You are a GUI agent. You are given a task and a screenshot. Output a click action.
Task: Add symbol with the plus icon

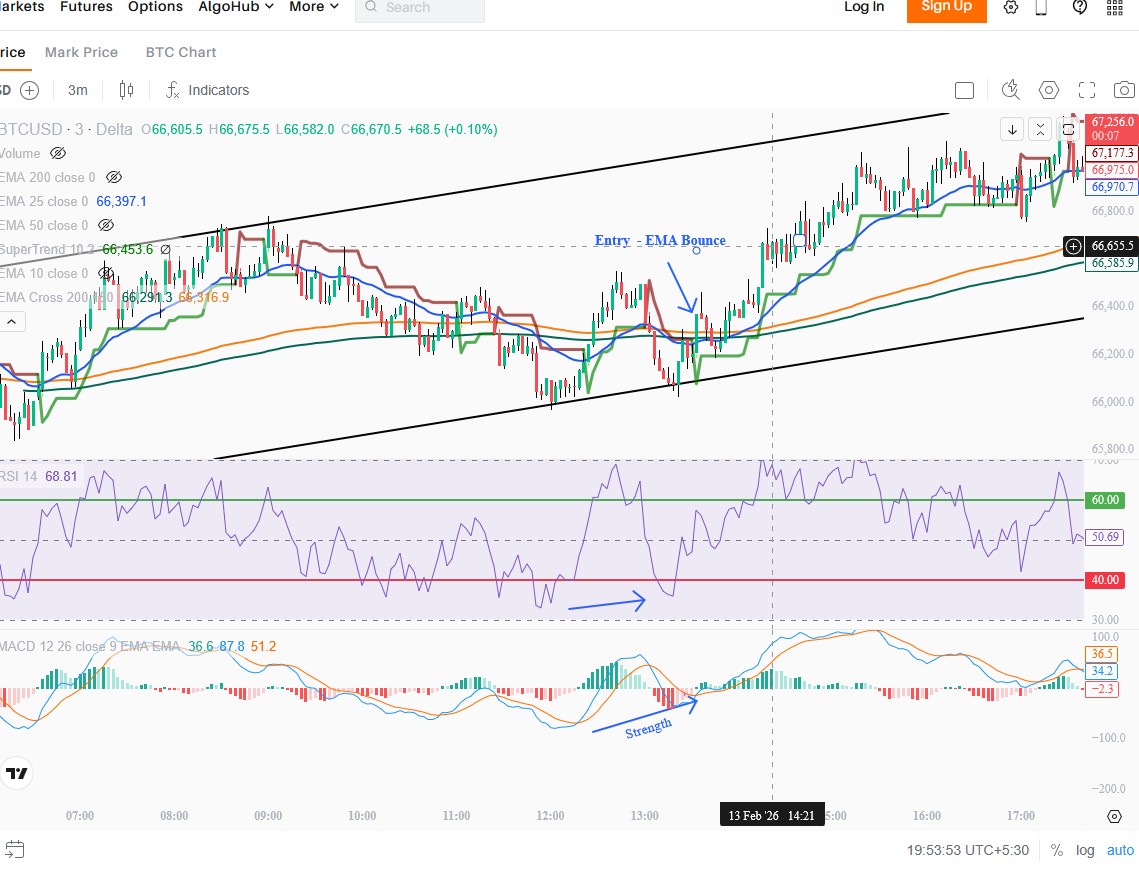[29, 90]
